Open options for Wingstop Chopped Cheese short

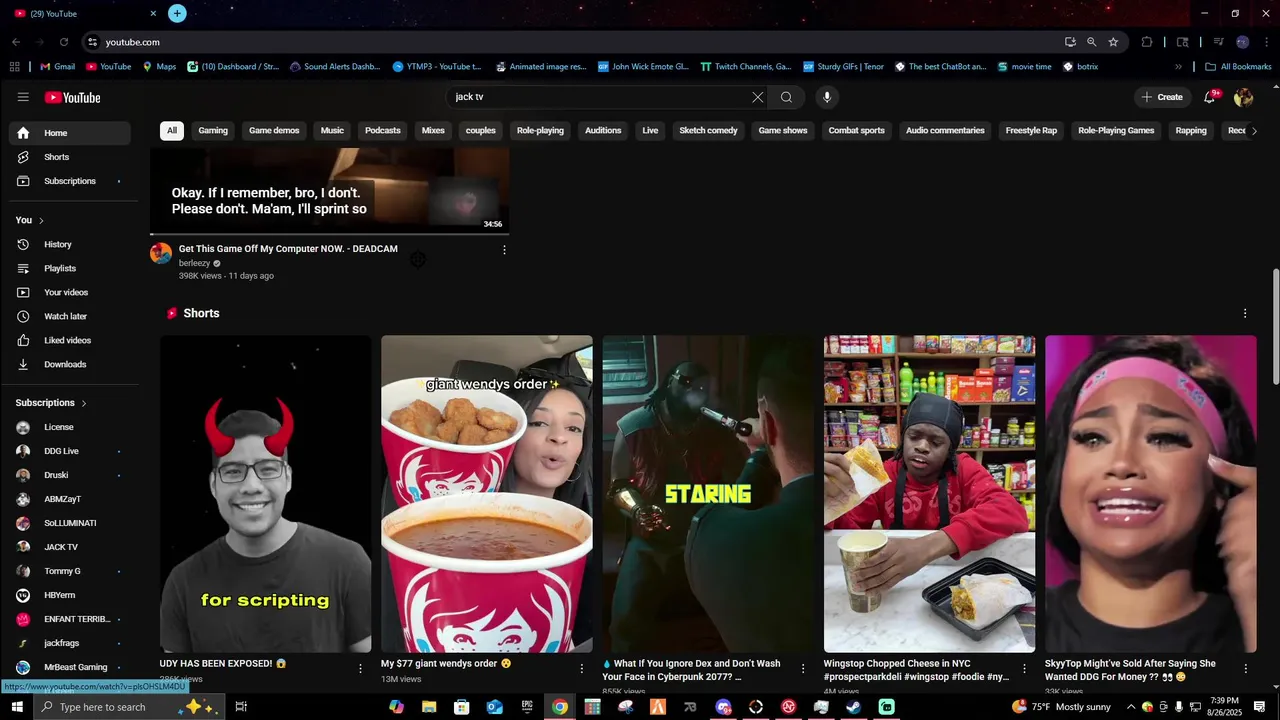[x=1024, y=668]
